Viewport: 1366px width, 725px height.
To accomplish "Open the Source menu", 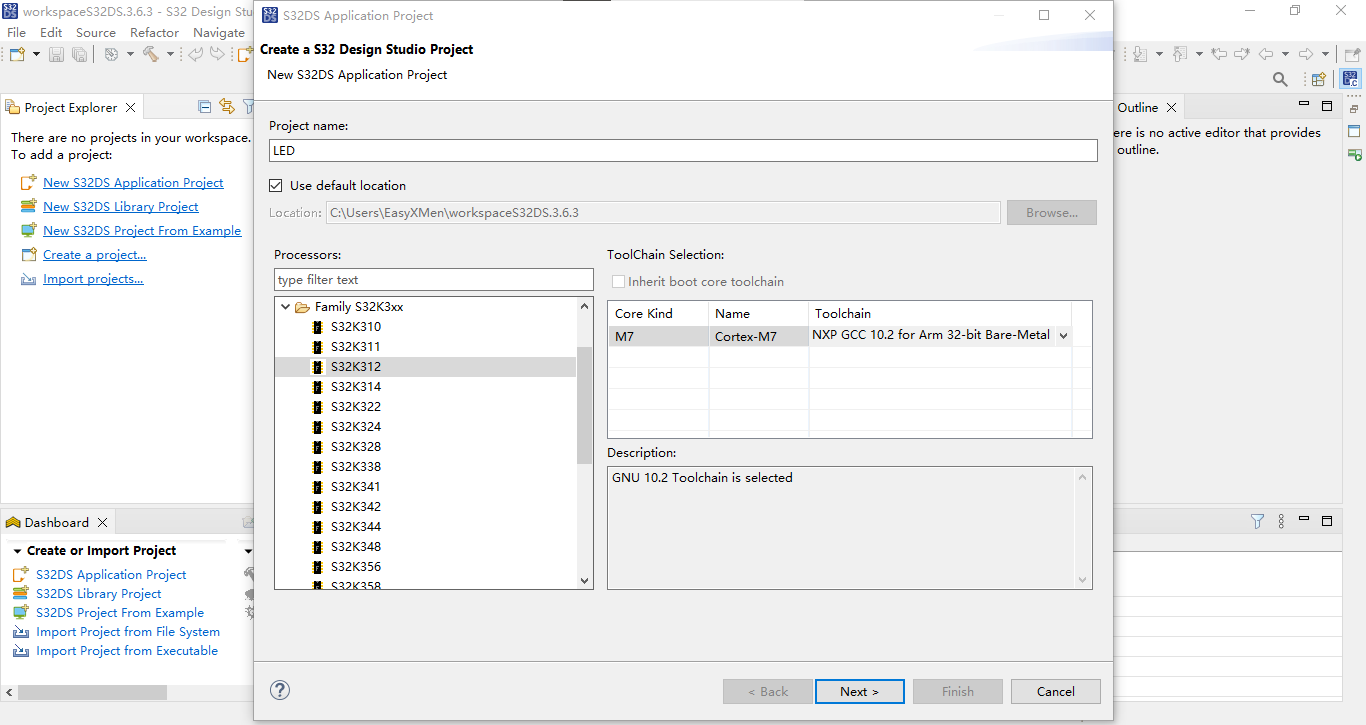I will [x=96, y=32].
